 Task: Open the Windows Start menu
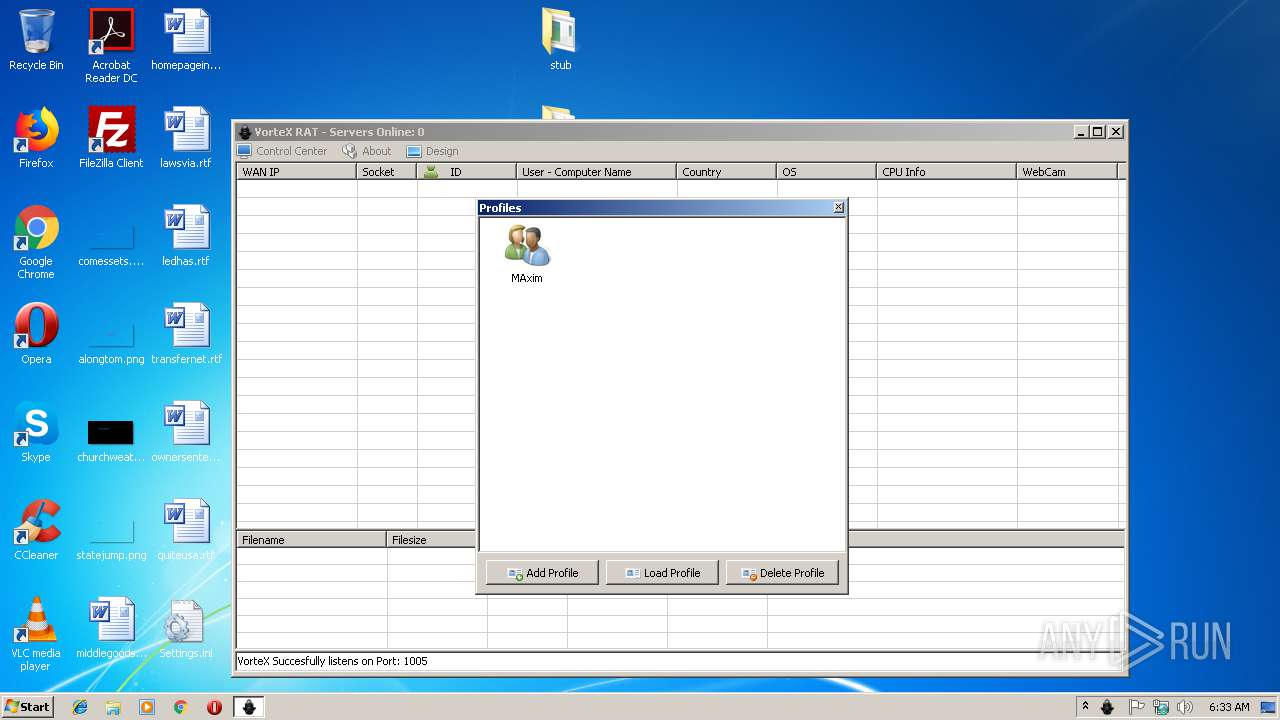click(x=28, y=706)
